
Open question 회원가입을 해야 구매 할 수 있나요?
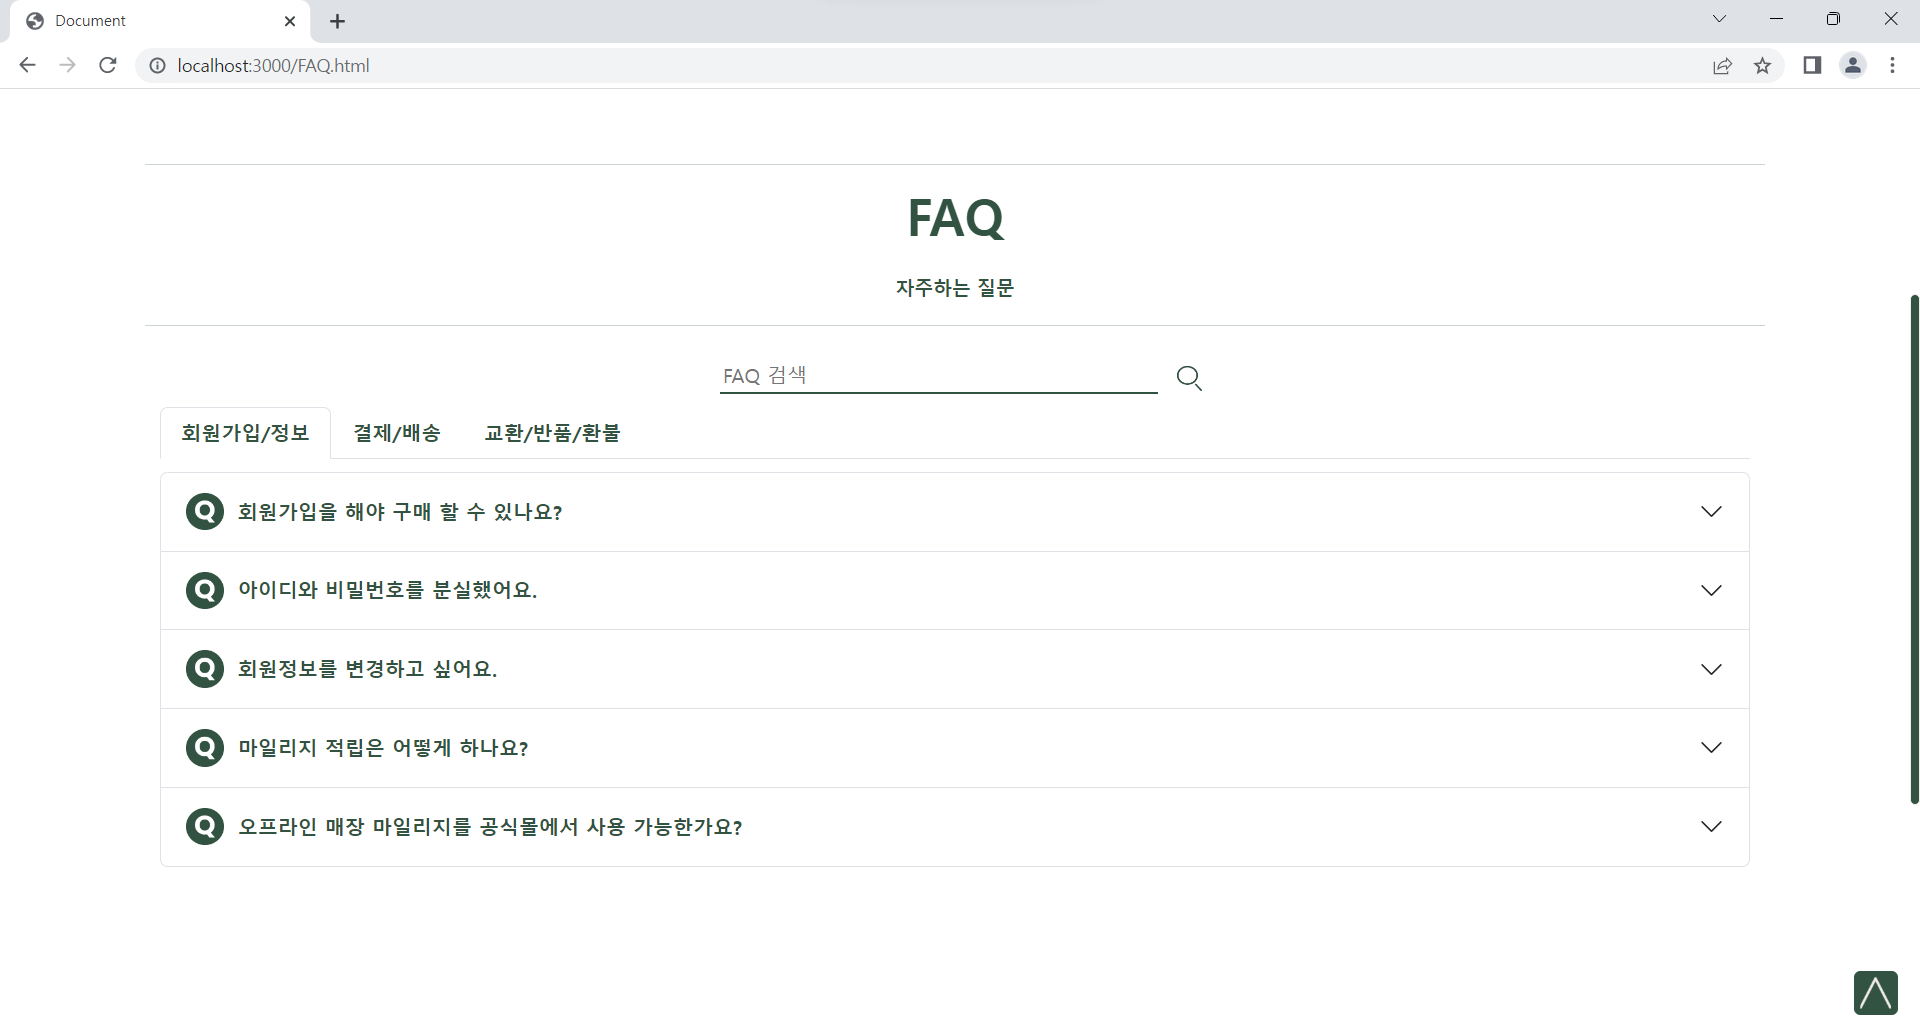pyautogui.click(x=955, y=512)
